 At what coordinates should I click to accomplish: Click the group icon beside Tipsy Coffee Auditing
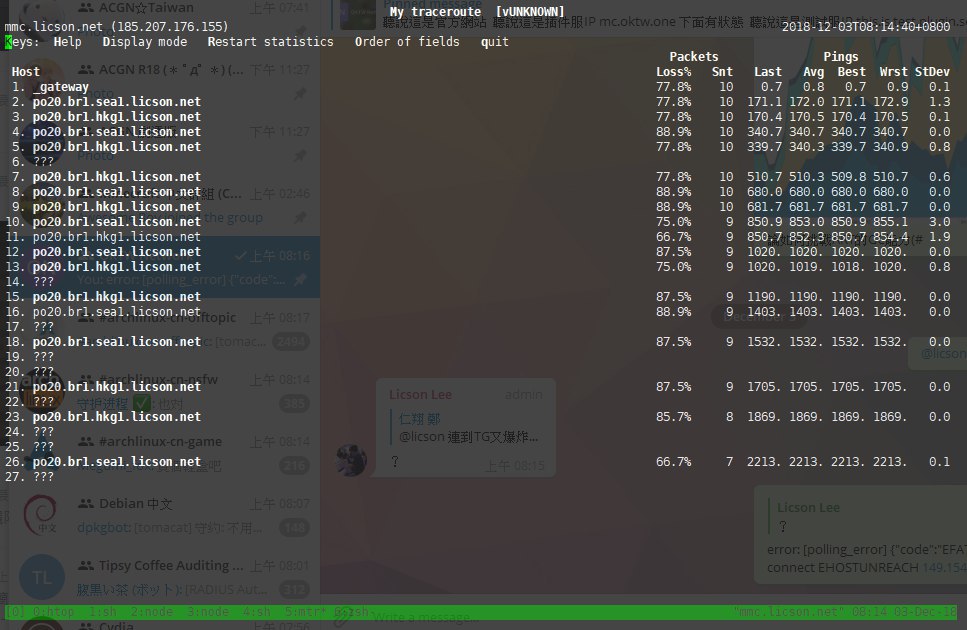tap(86, 565)
